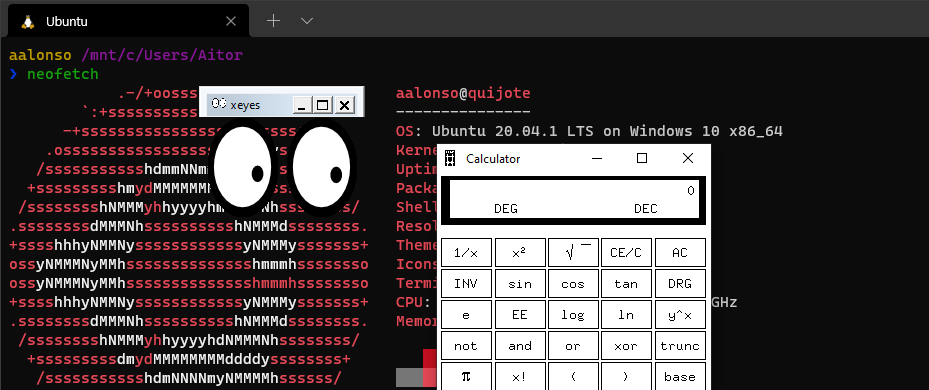This screenshot has height=390, width=929.
Task: Click the x² square key
Action: (520, 252)
